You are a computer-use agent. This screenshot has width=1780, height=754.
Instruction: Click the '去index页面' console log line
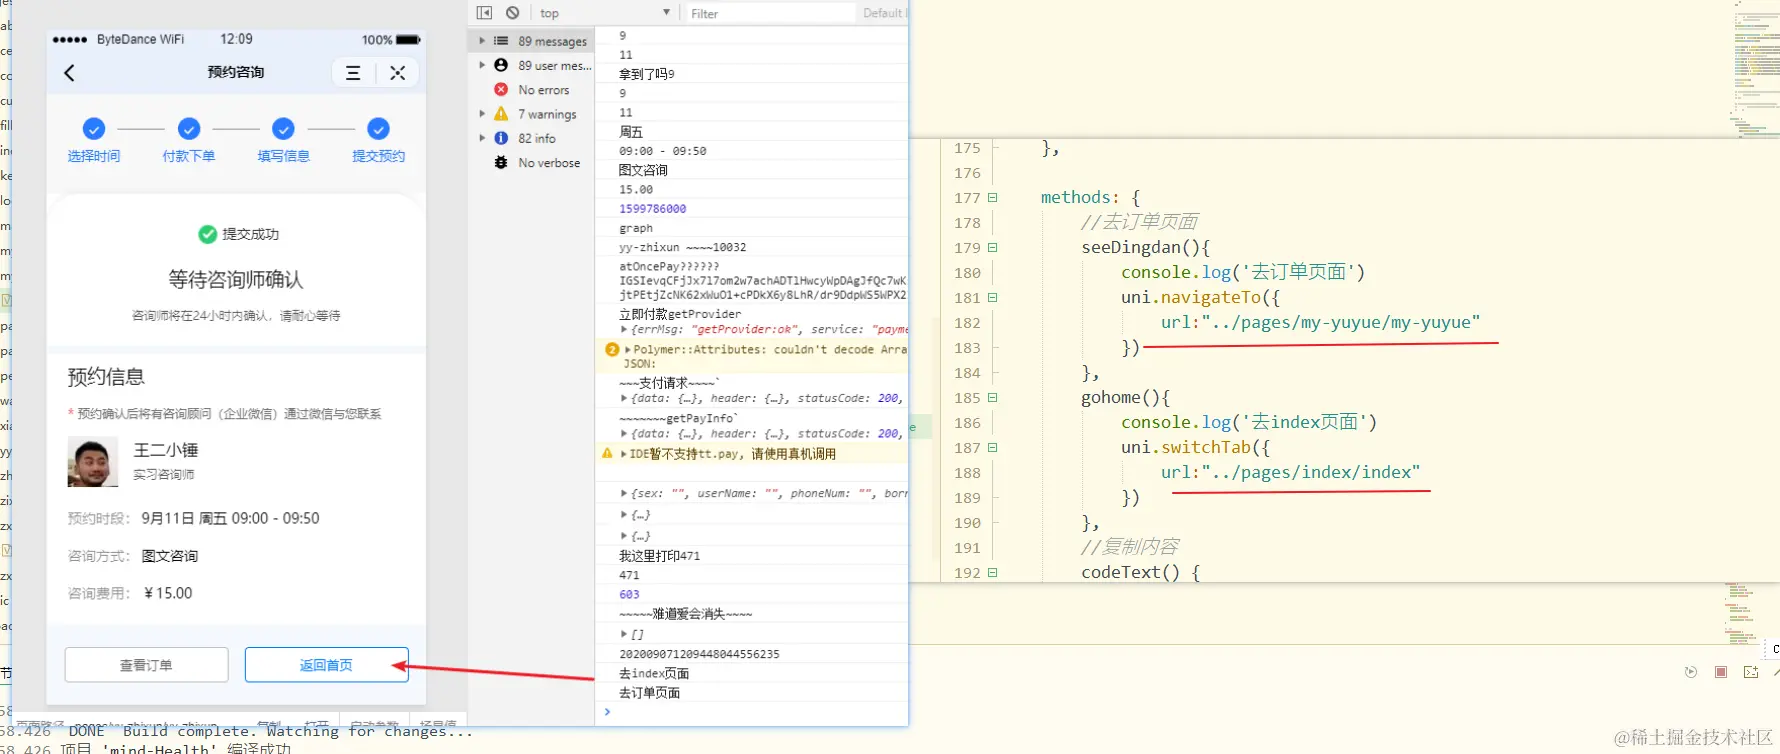point(654,674)
